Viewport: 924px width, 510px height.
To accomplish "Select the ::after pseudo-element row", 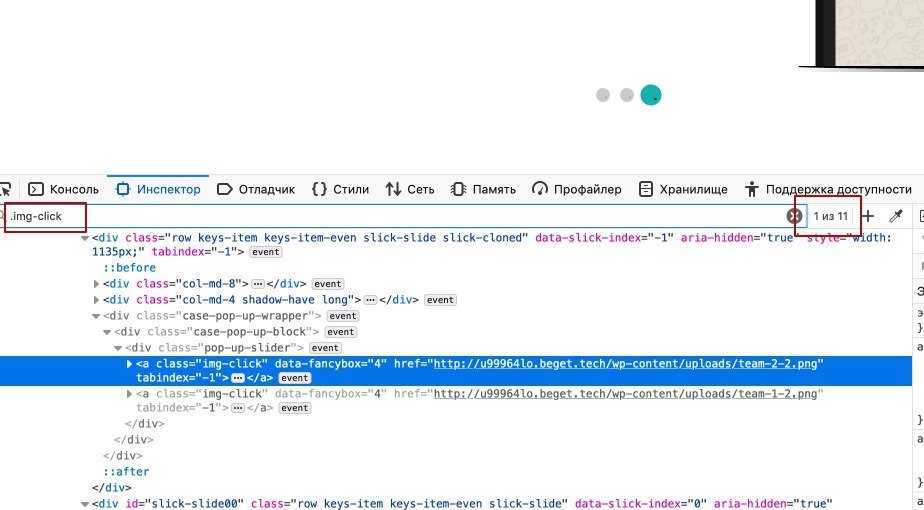I will pos(126,472).
